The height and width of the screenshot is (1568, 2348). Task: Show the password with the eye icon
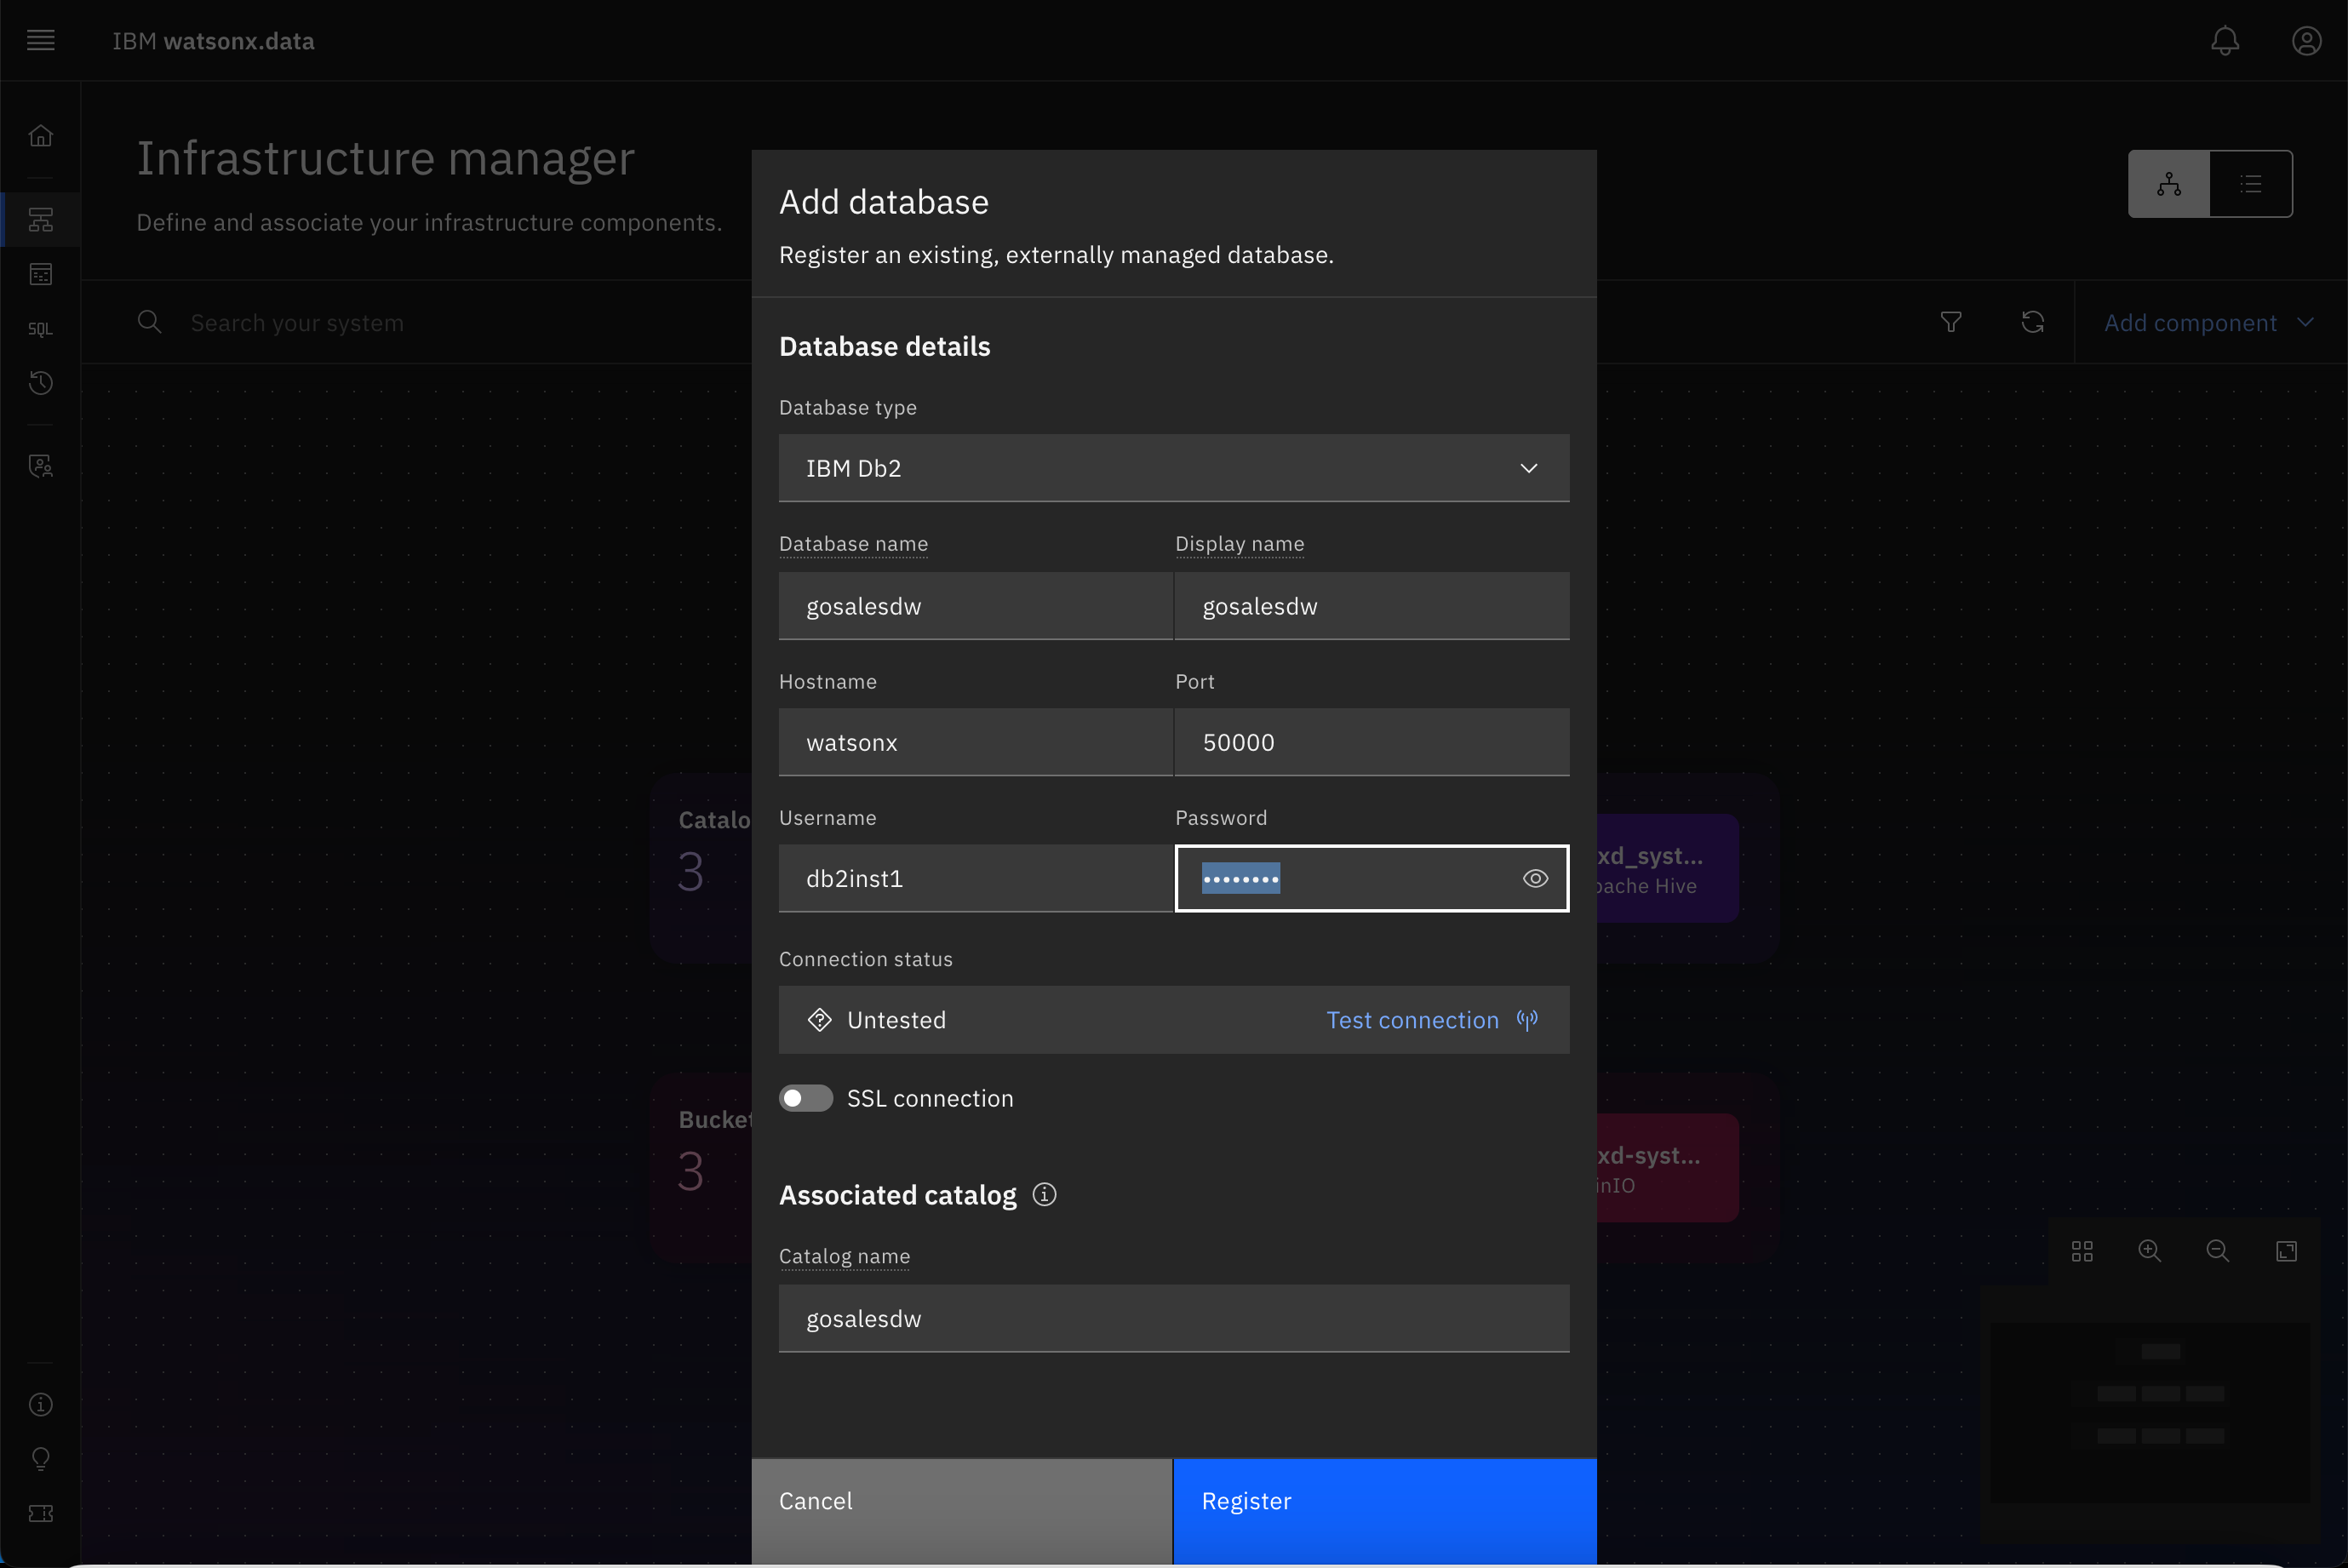coord(1536,878)
